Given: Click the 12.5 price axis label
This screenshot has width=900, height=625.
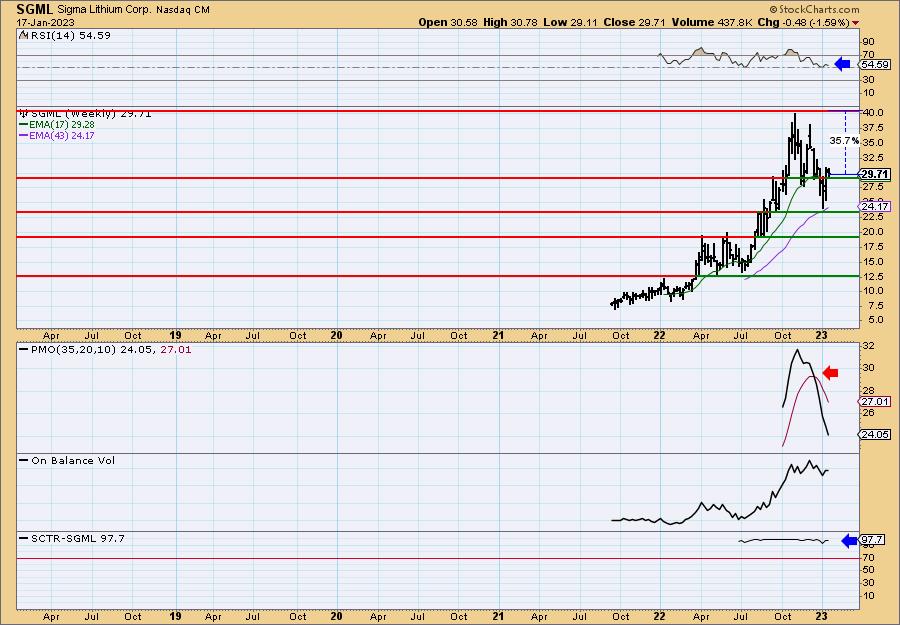Looking at the screenshot, I should pos(872,276).
